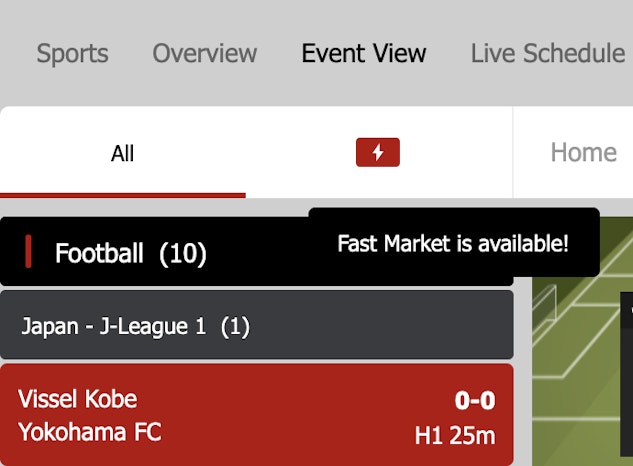The image size is (633, 466).
Task: Click the Fast Market lightning bolt icon
Action: pyautogui.click(x=378, y=153)
